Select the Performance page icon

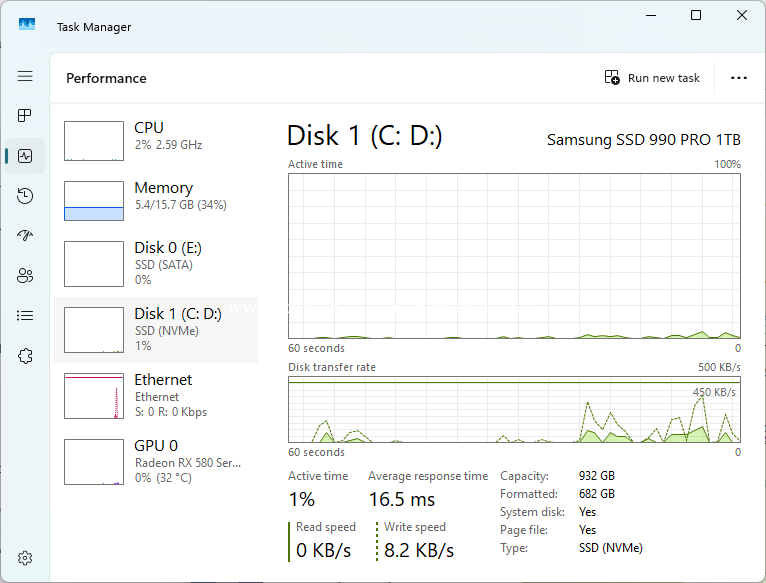pos(25,156)
